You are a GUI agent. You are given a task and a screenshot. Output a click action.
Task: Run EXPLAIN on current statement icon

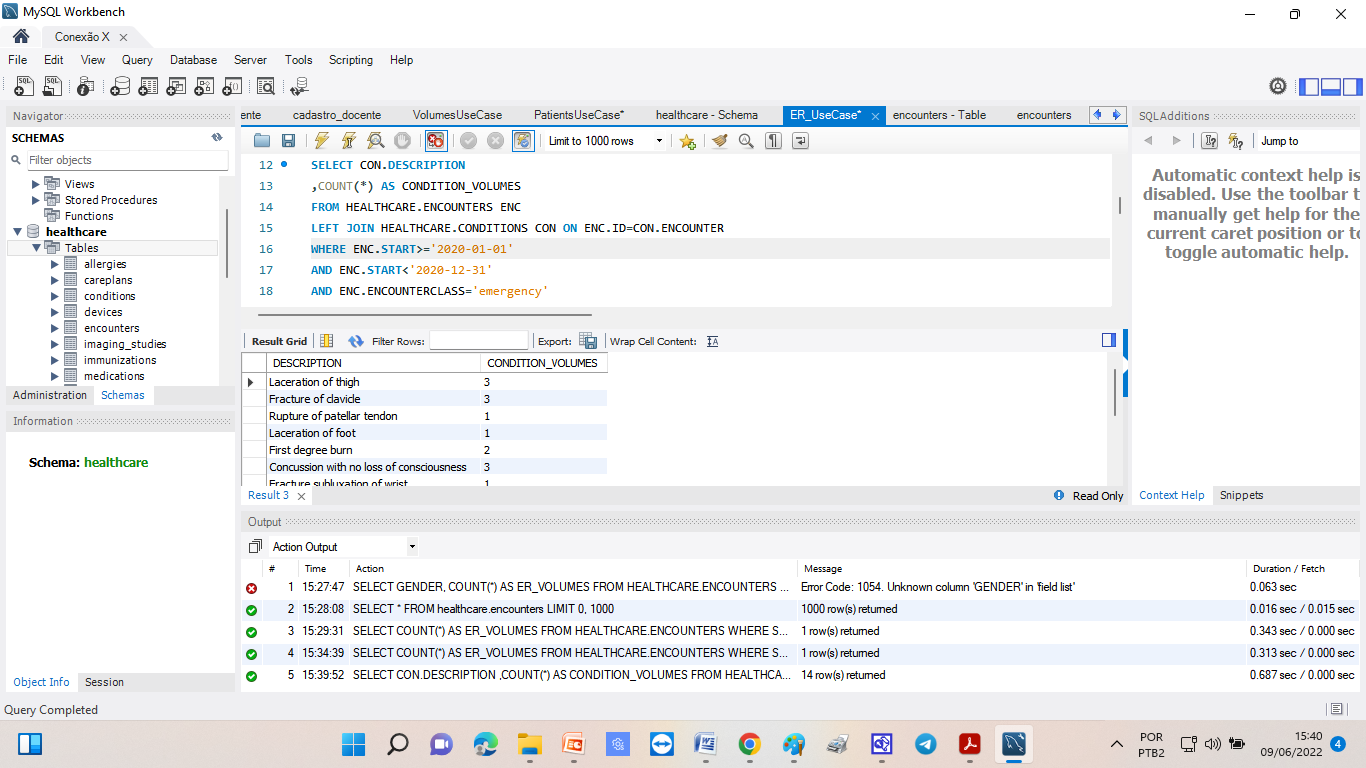[x=376, y=141]
